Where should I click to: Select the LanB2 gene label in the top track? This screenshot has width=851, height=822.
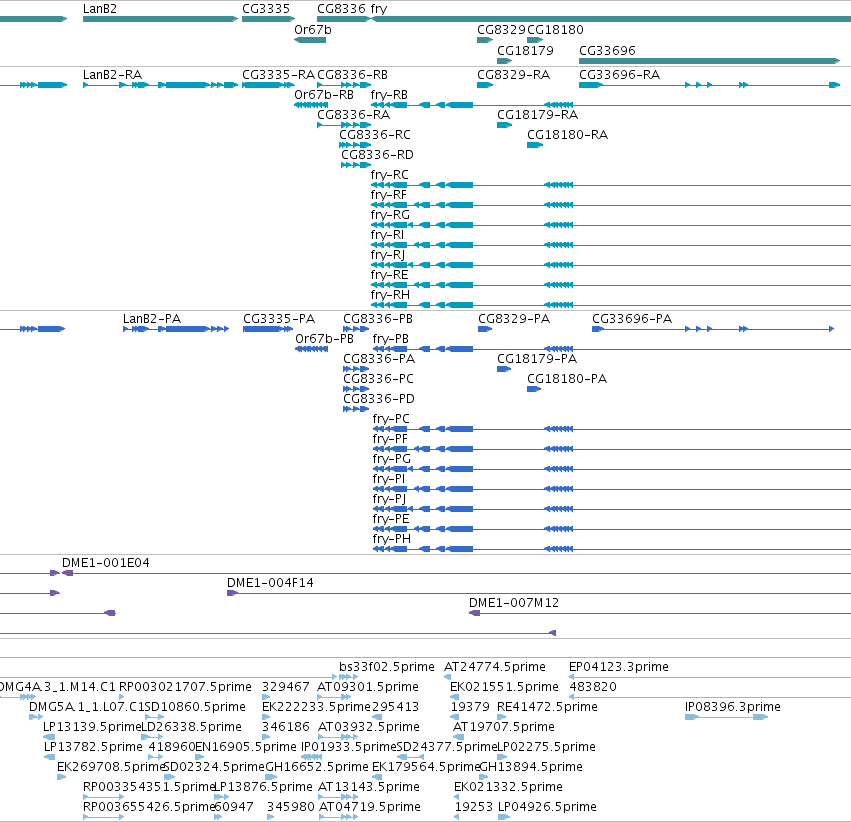pyautogui.click(x=100, y=9)
